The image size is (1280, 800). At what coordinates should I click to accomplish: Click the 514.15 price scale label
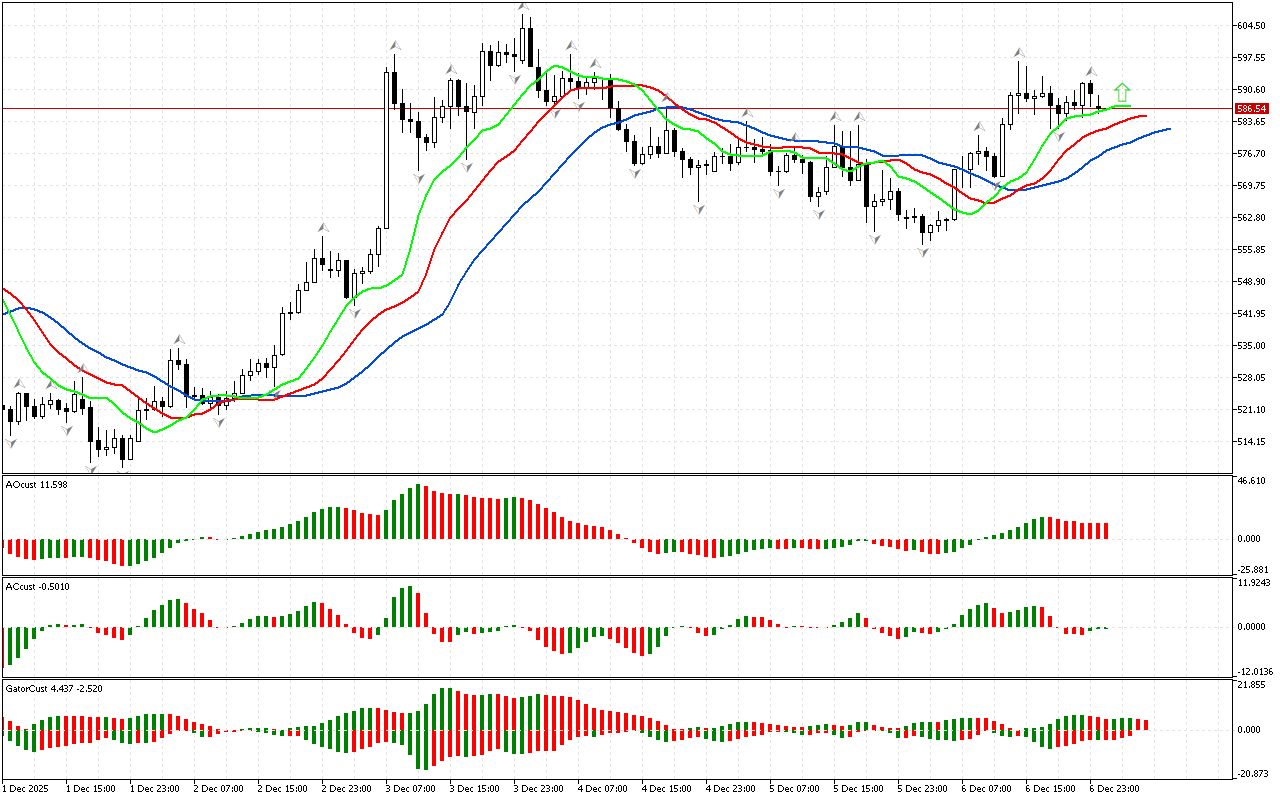coord(1252,441)
